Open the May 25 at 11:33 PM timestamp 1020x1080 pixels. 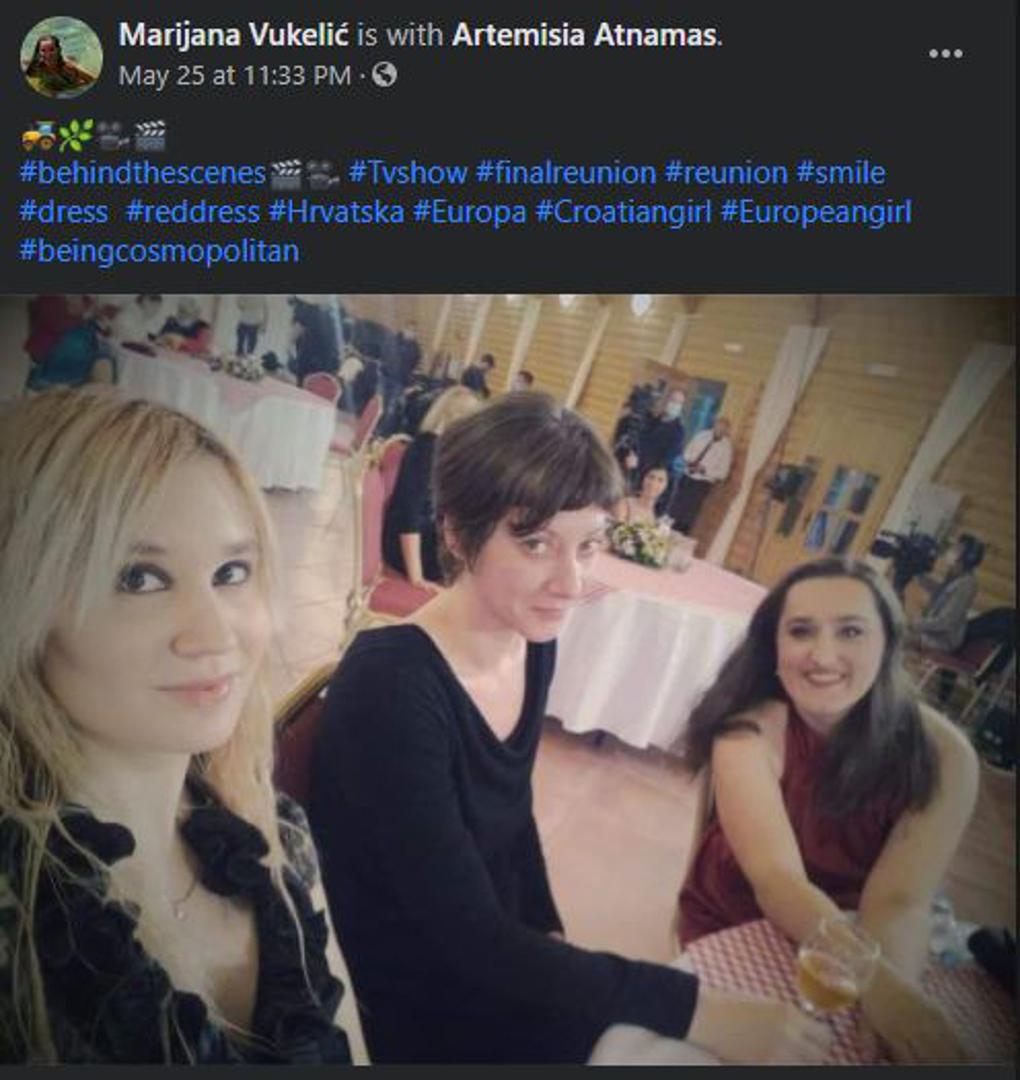235,75
